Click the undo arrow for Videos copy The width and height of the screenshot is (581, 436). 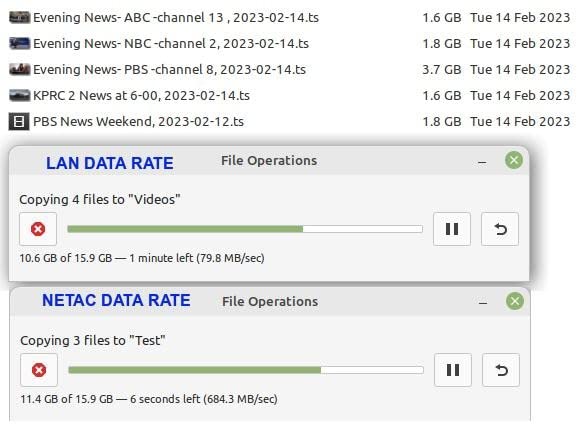click(x=500, y=229)
